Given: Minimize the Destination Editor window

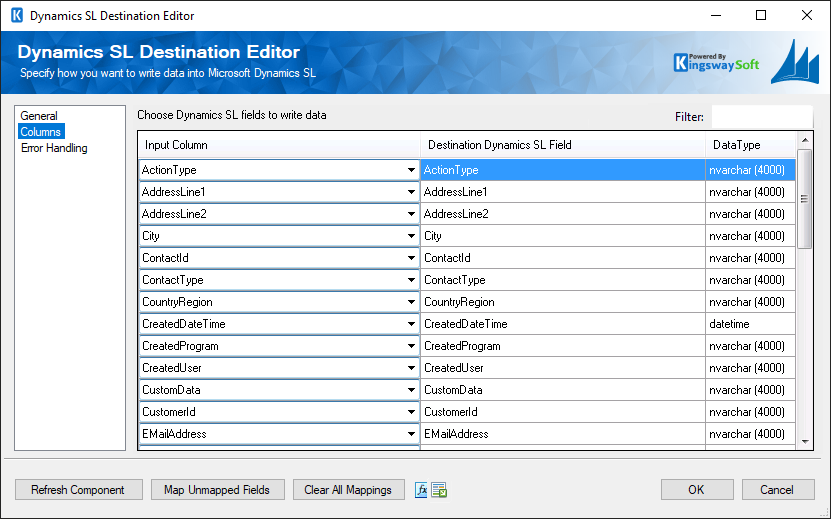Looking at the screenshot, I should [x=716, y=15].
